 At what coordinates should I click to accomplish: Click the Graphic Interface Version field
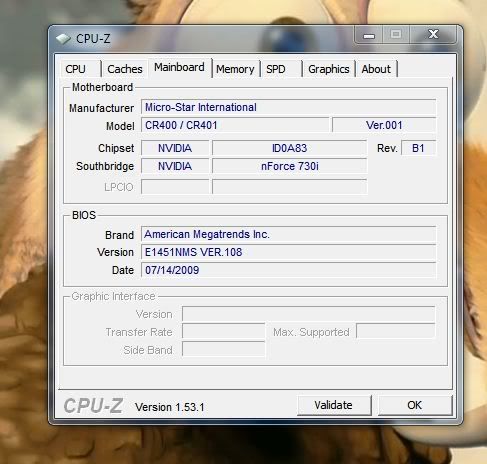pos(309,314)
